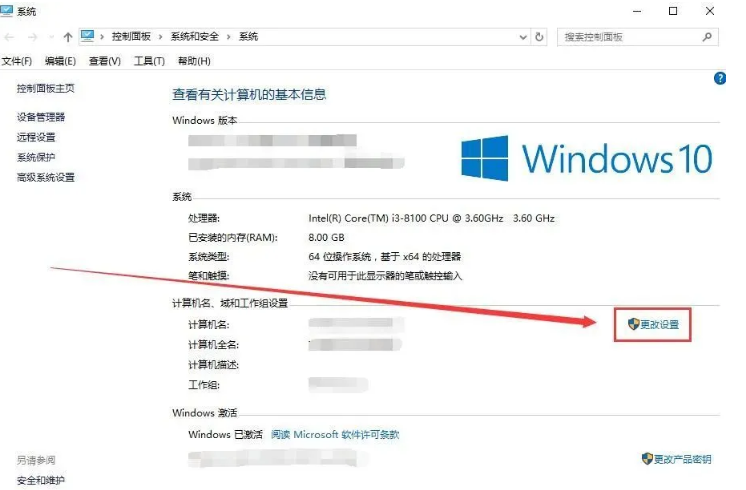
Task: Read the Microsoft 软件许可条款 link
Action: click(x=335, y=434)
